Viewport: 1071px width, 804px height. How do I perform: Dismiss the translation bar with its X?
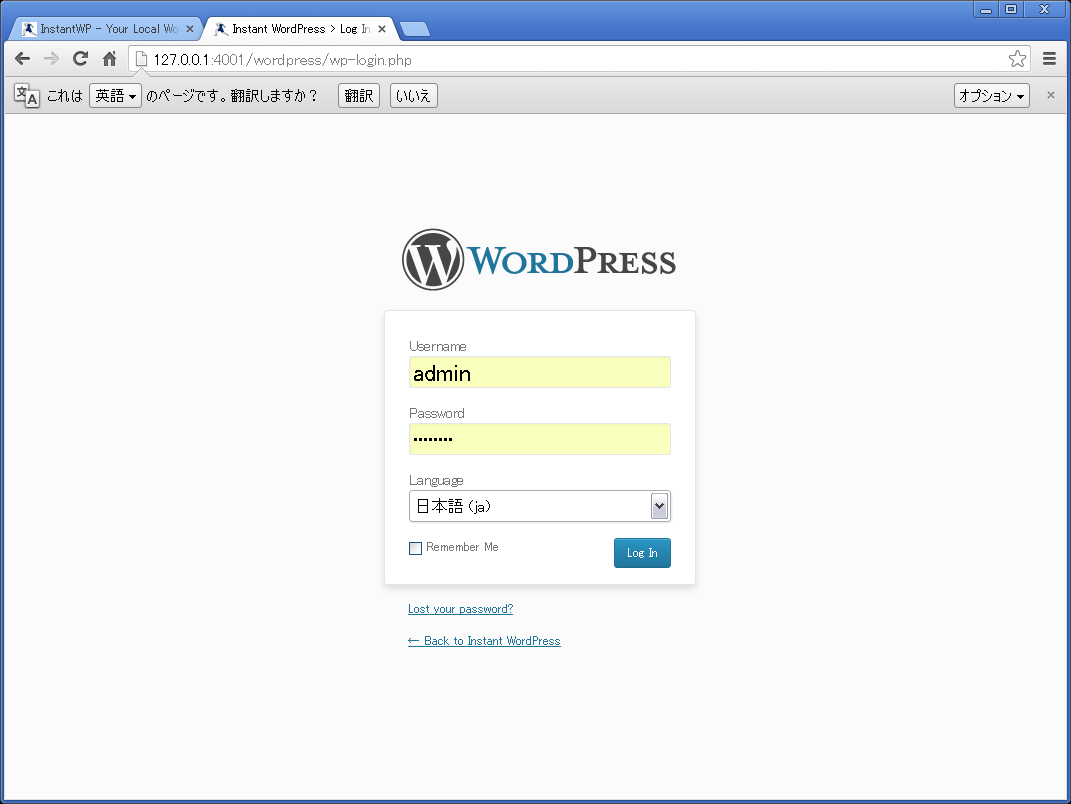coord(1051,95)
